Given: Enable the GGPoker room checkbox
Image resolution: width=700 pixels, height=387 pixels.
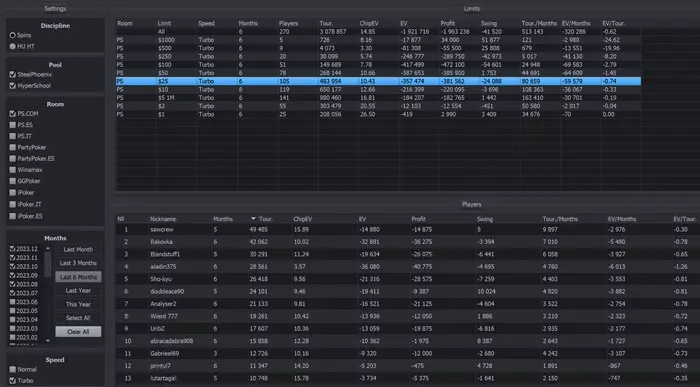Looking at the screenshot, I should click(x=12, y=181).
